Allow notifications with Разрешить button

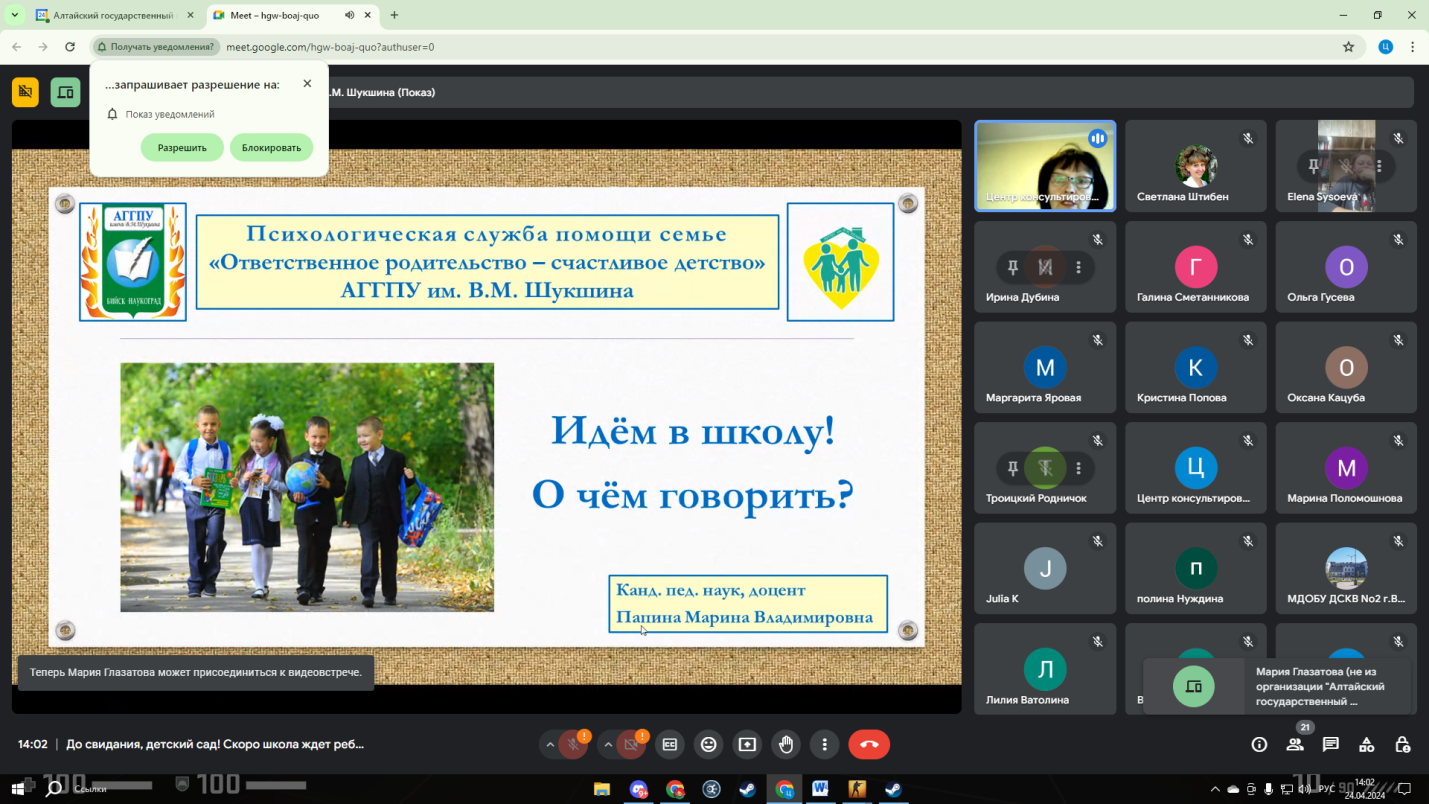[182, 147]
